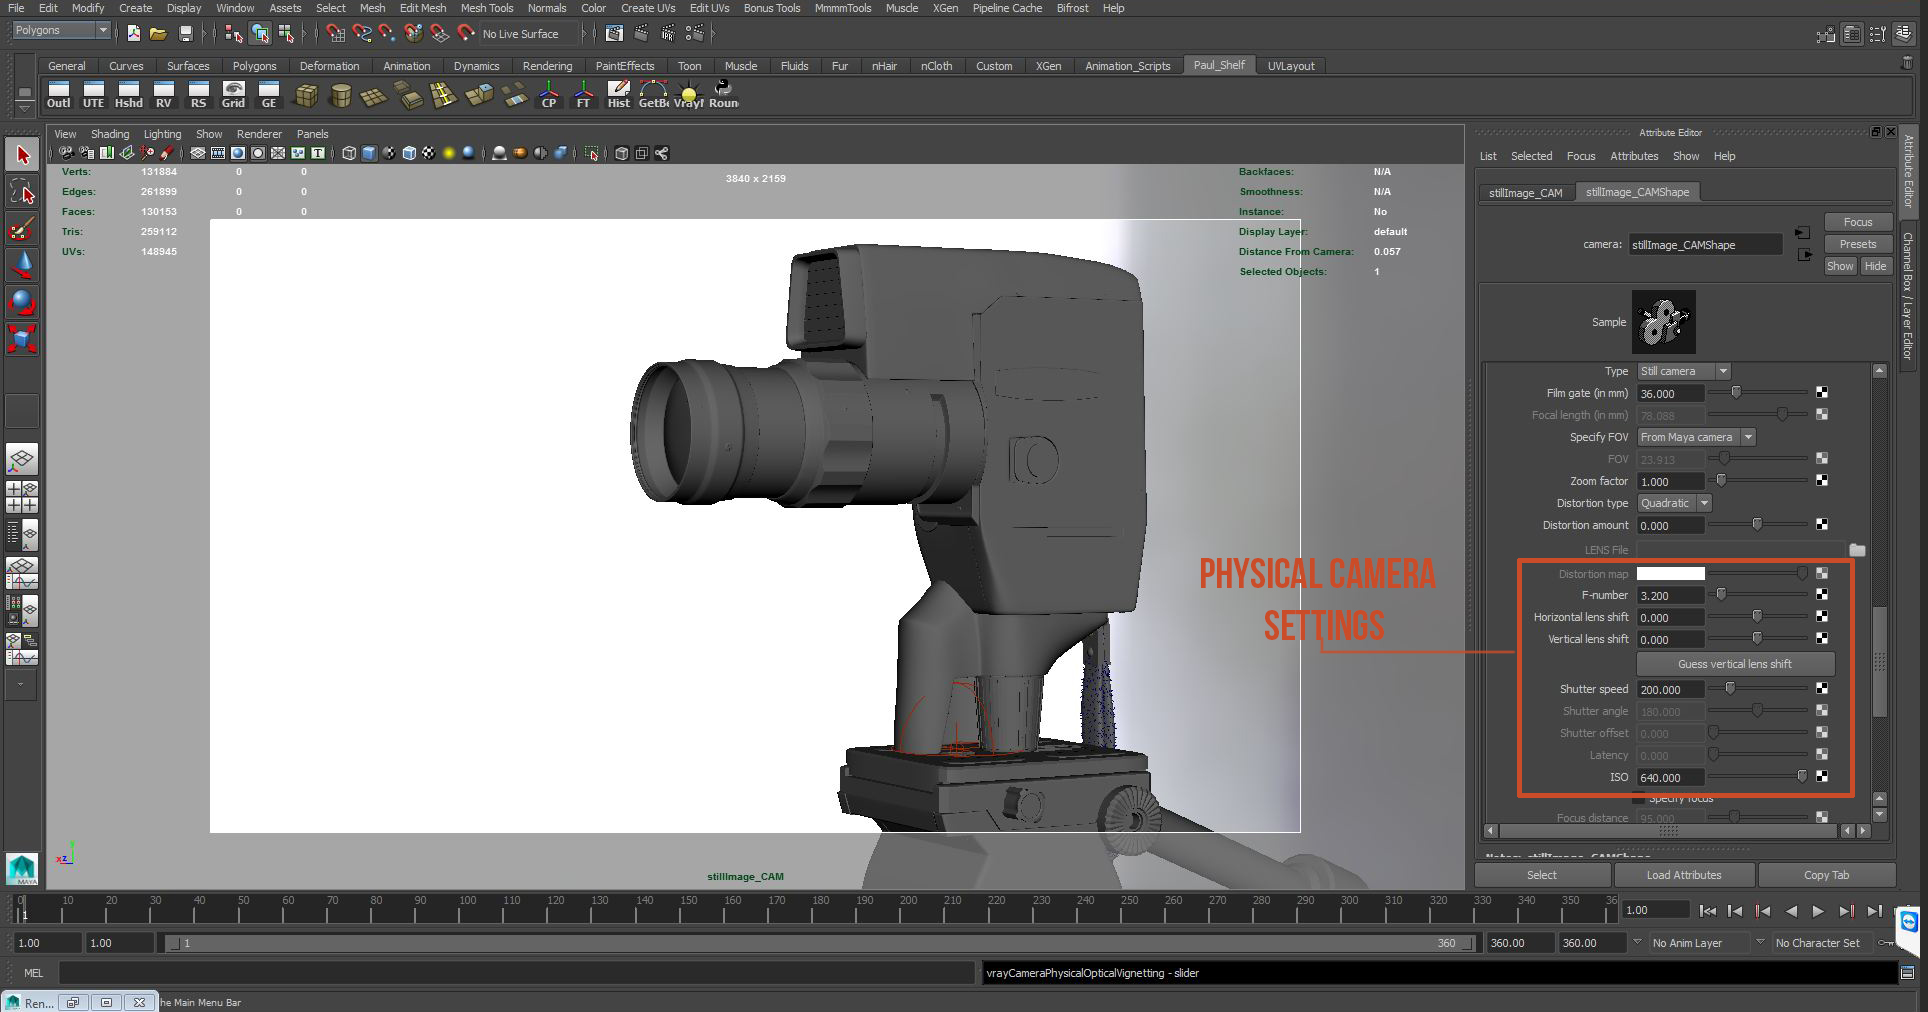This screenshot has height=1012, width=1928.
Task: Click the Hist shelf icon
Action: (619, 95)
